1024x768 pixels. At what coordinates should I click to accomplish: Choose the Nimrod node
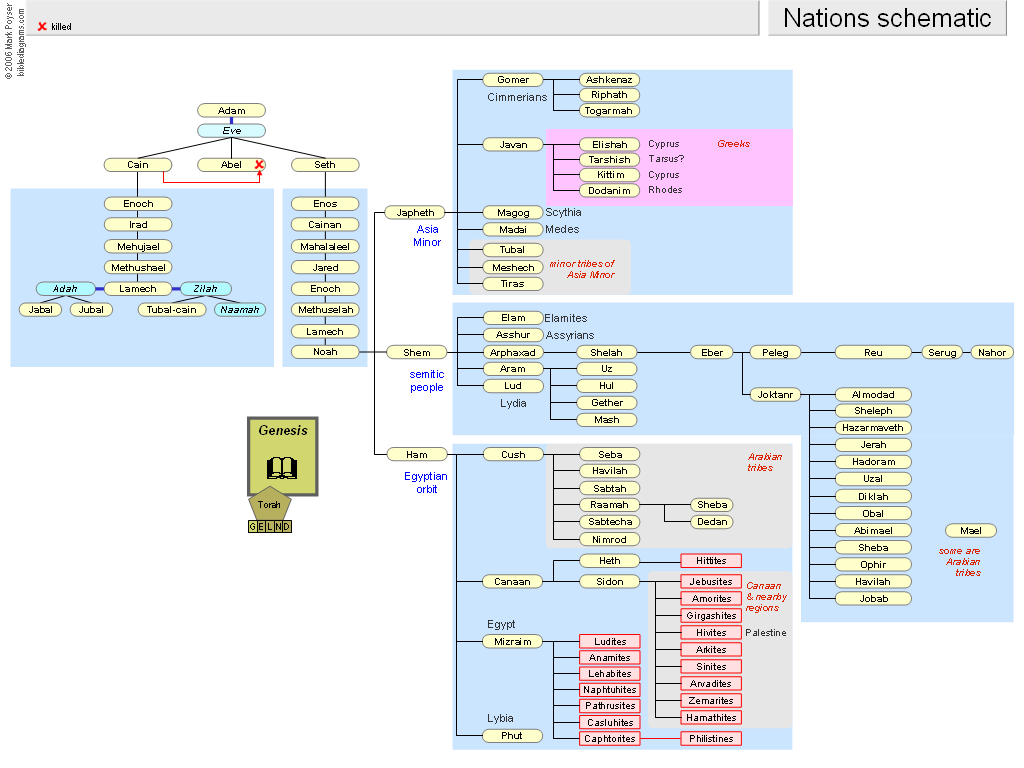(x=610, y=539)
